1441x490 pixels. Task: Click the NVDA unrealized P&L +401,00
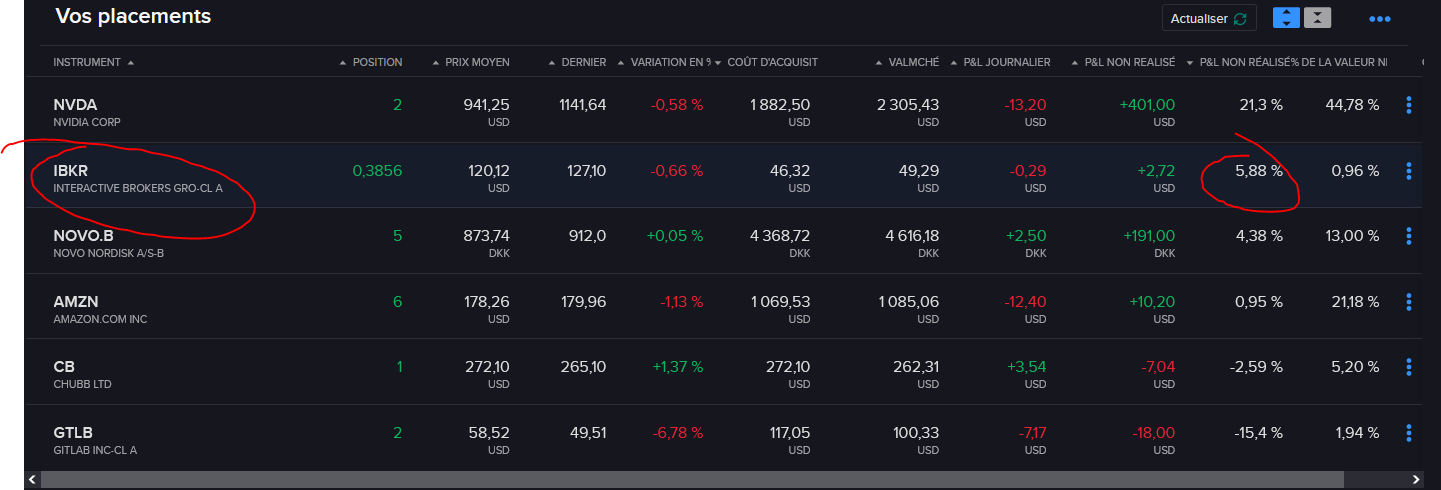pos(1147,105)
